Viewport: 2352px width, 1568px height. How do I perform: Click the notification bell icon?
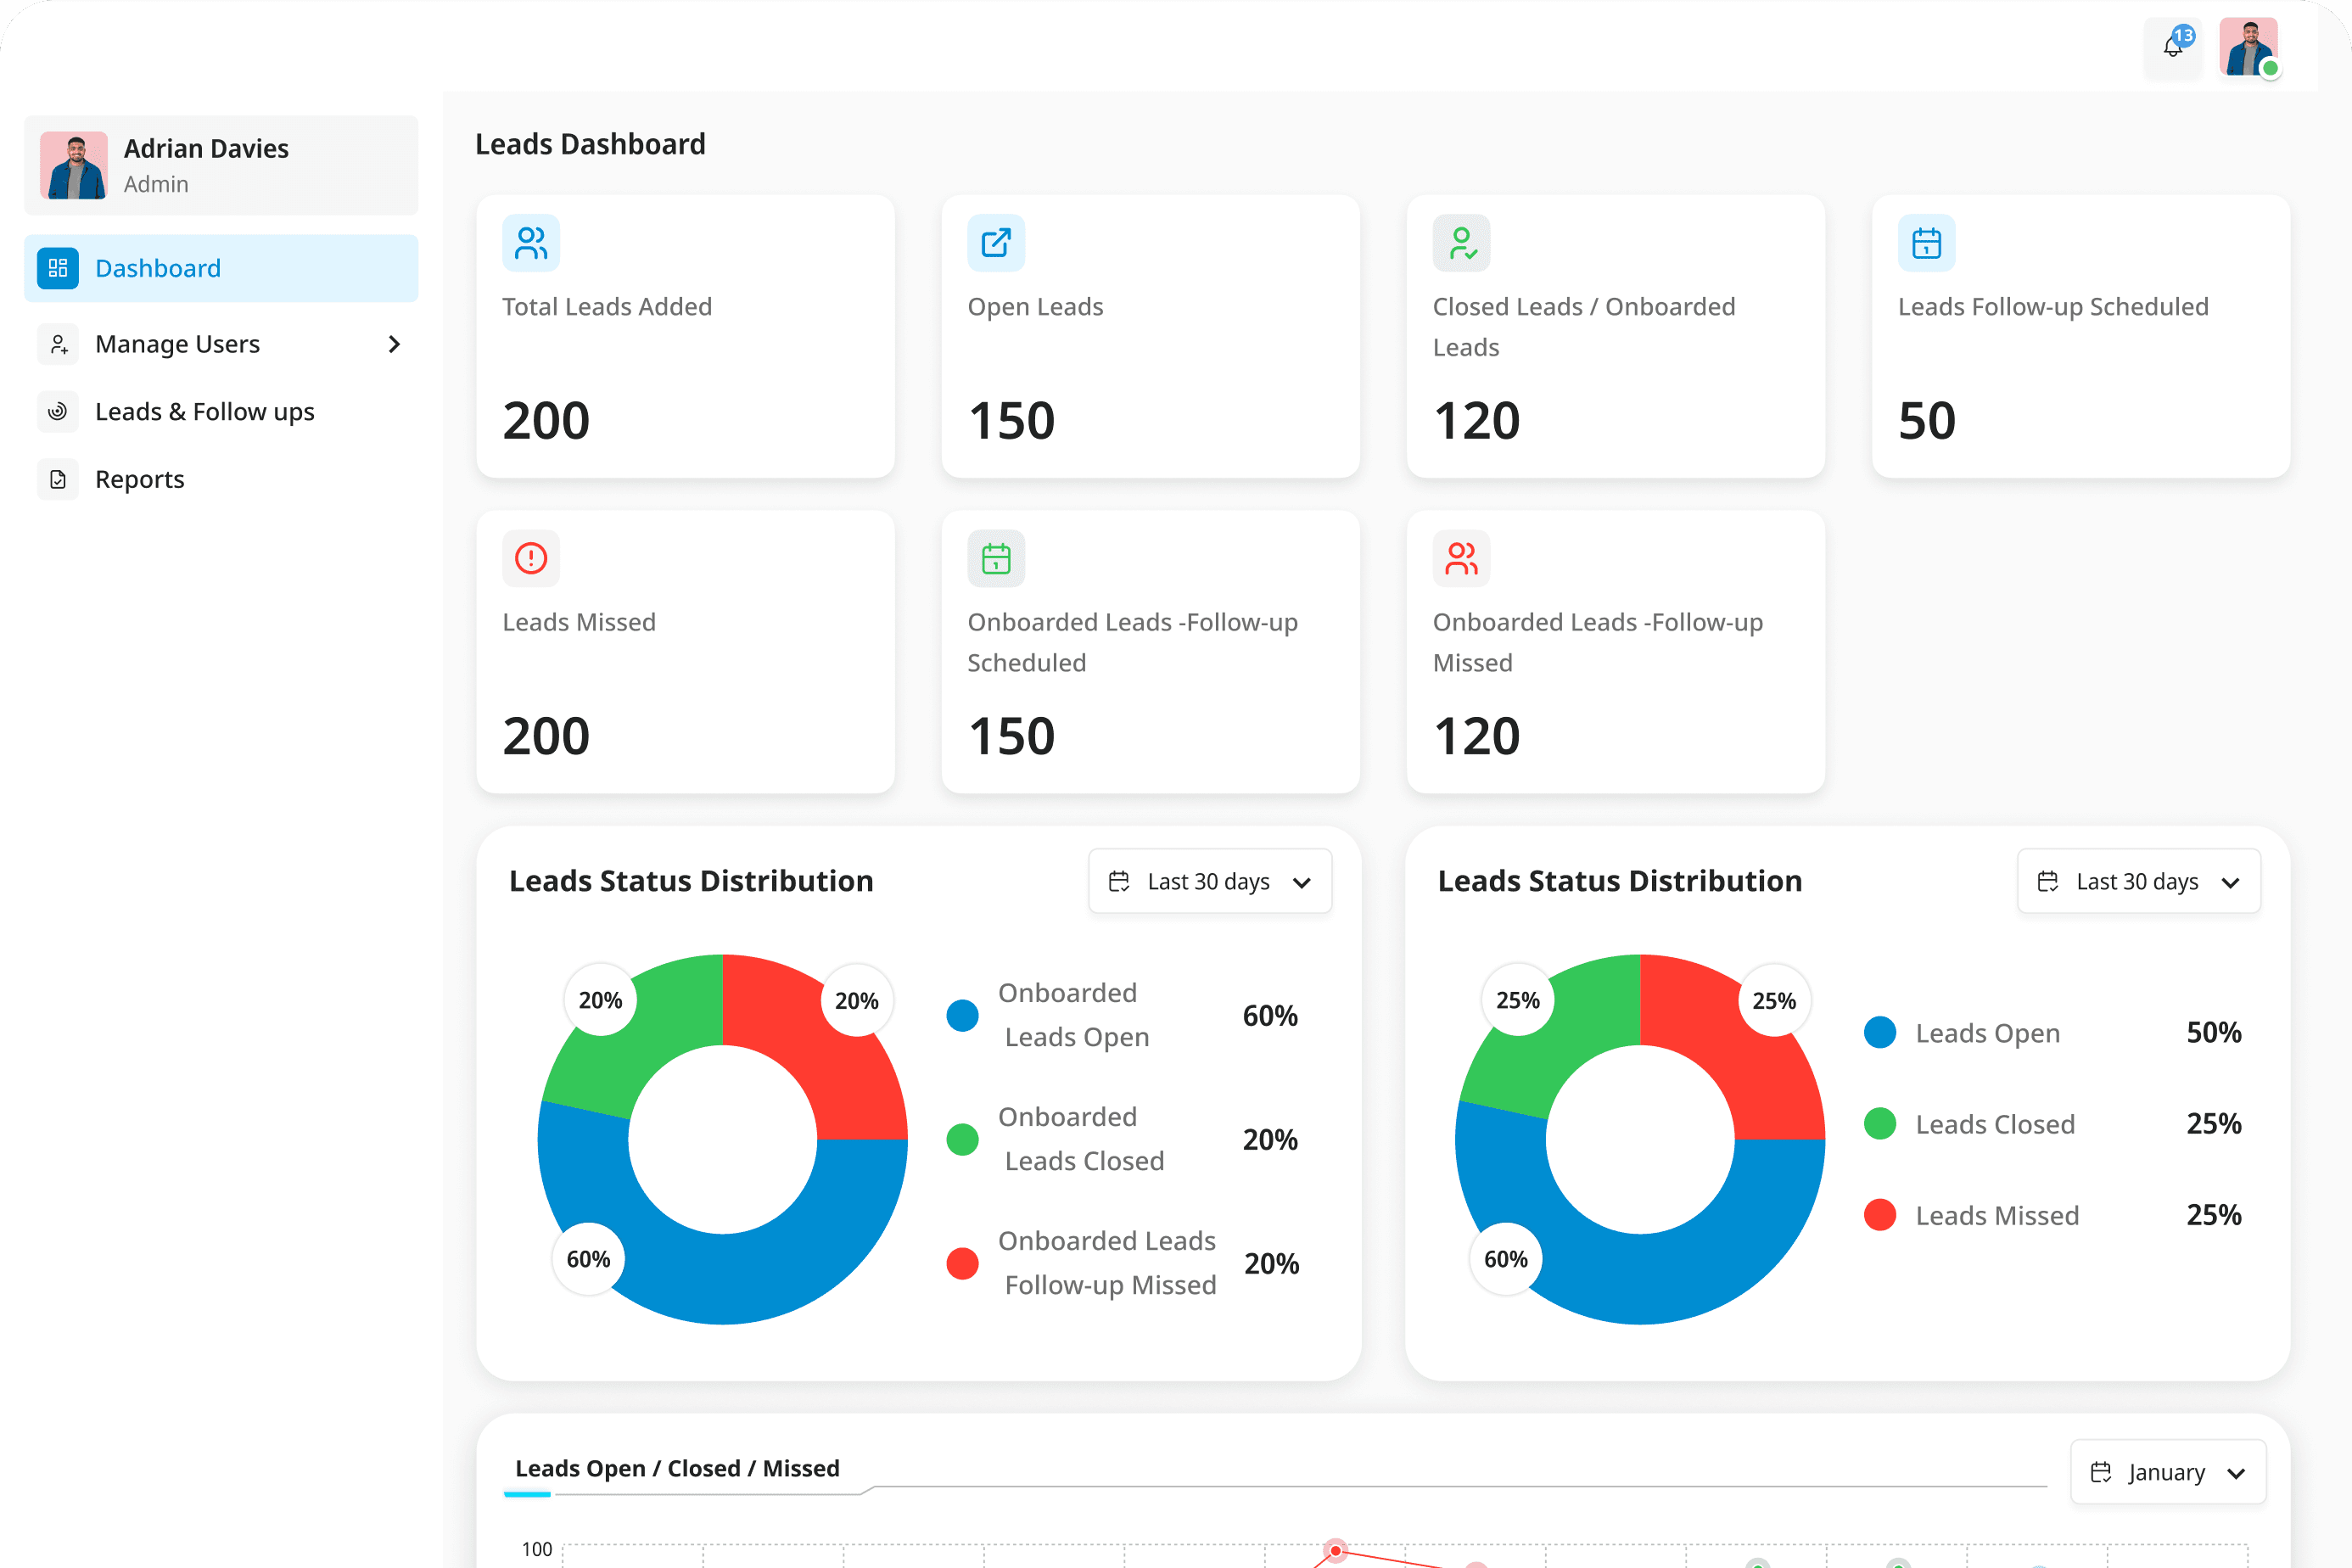pyautogui.click(x=2172, y=47)
